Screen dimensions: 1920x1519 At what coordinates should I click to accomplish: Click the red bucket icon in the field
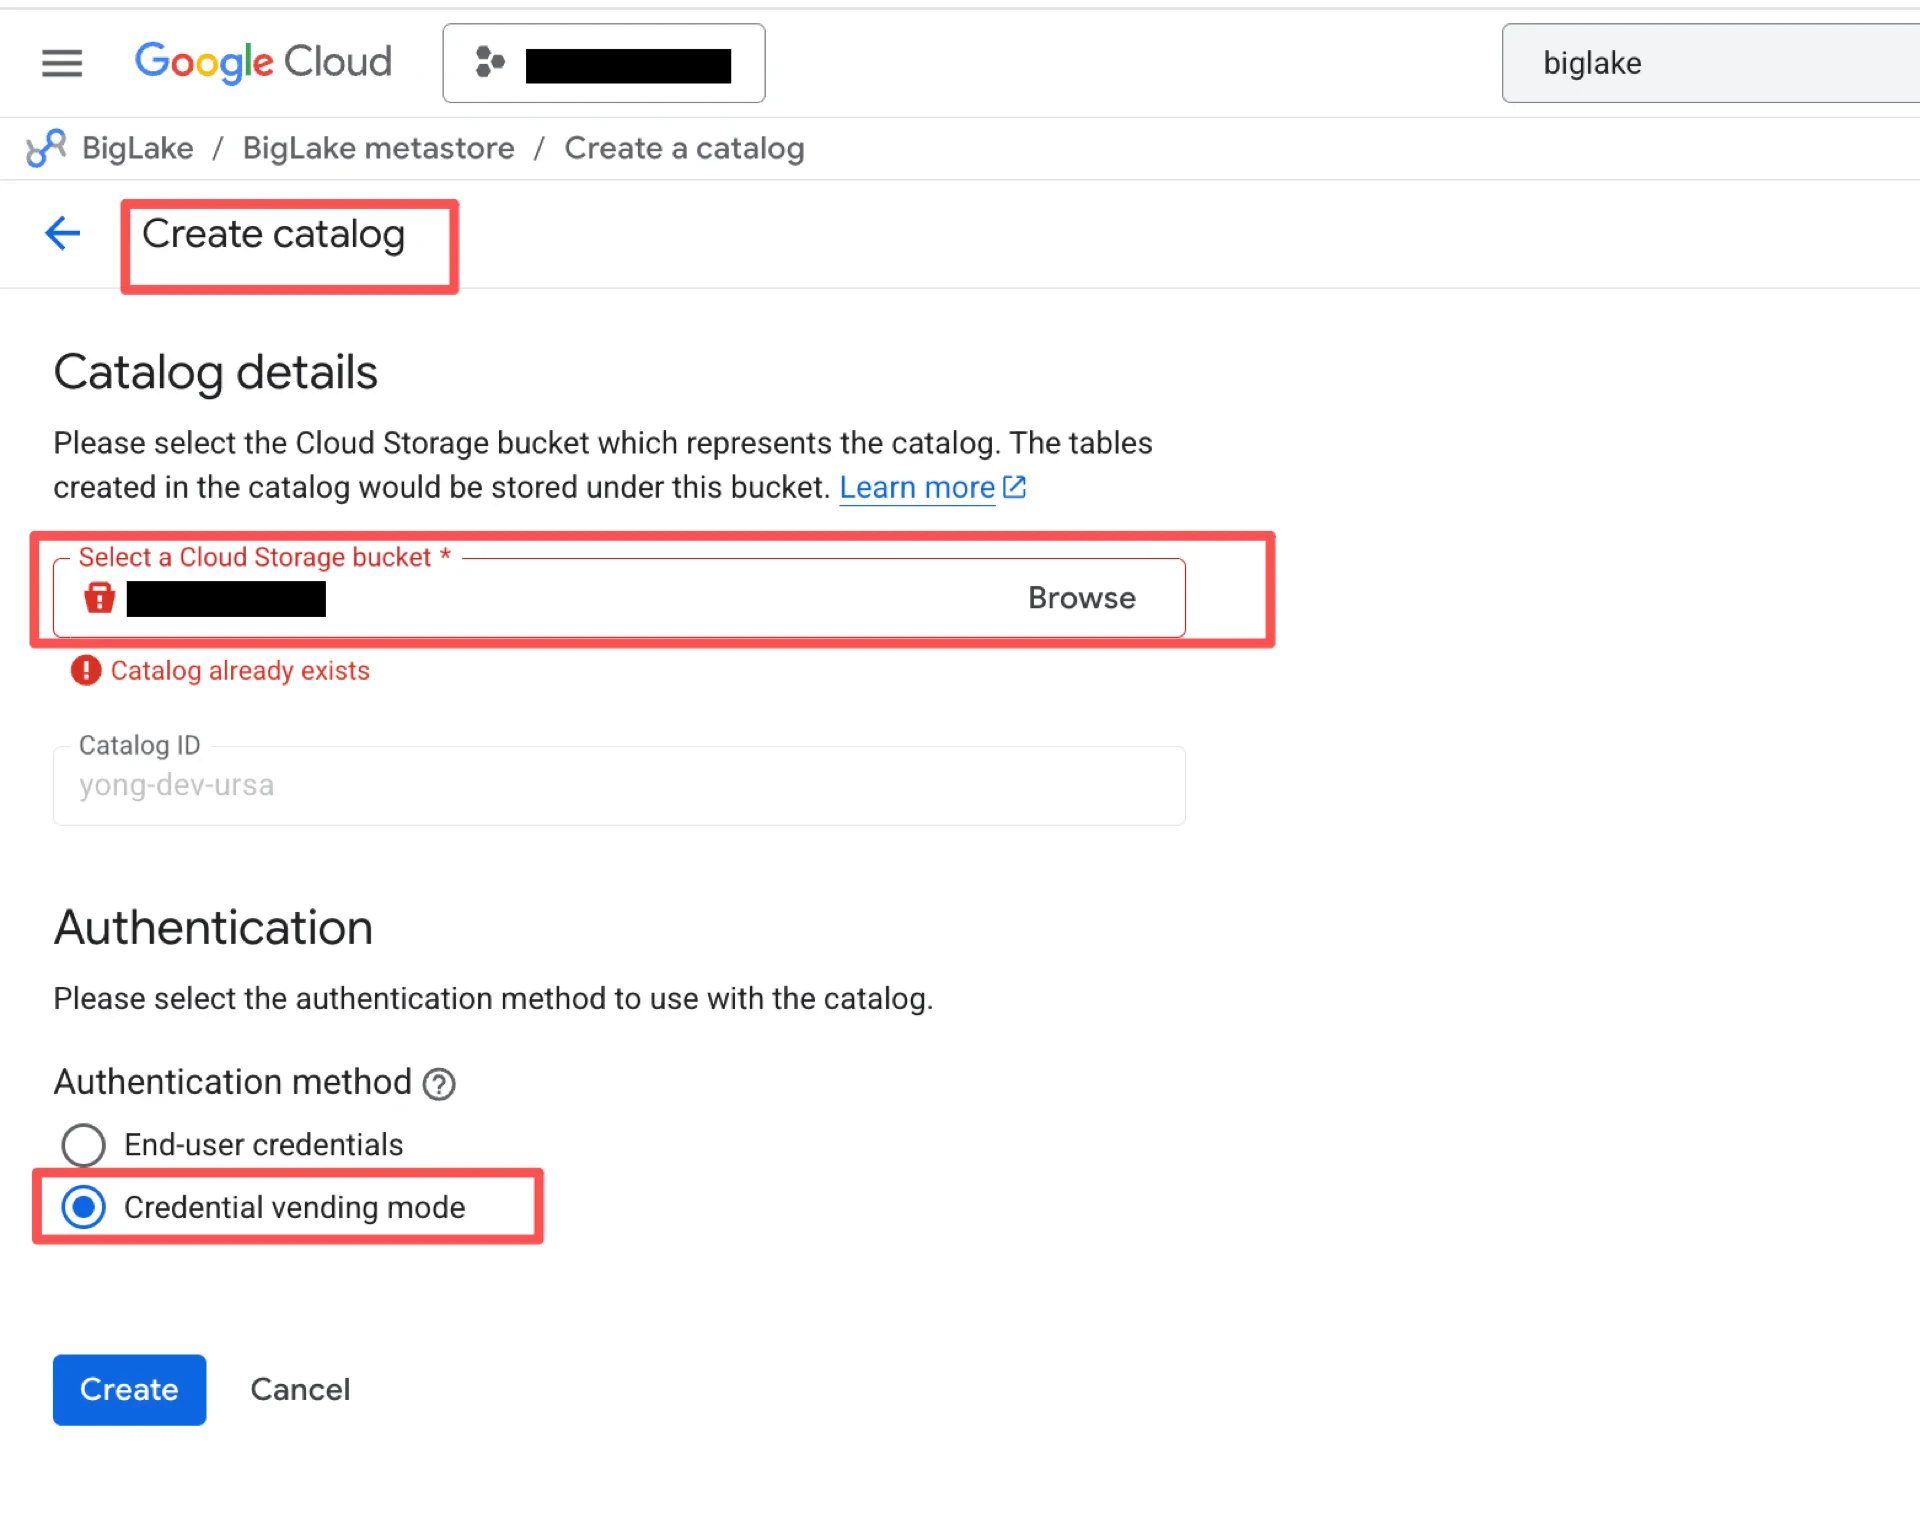click(99, 598)
